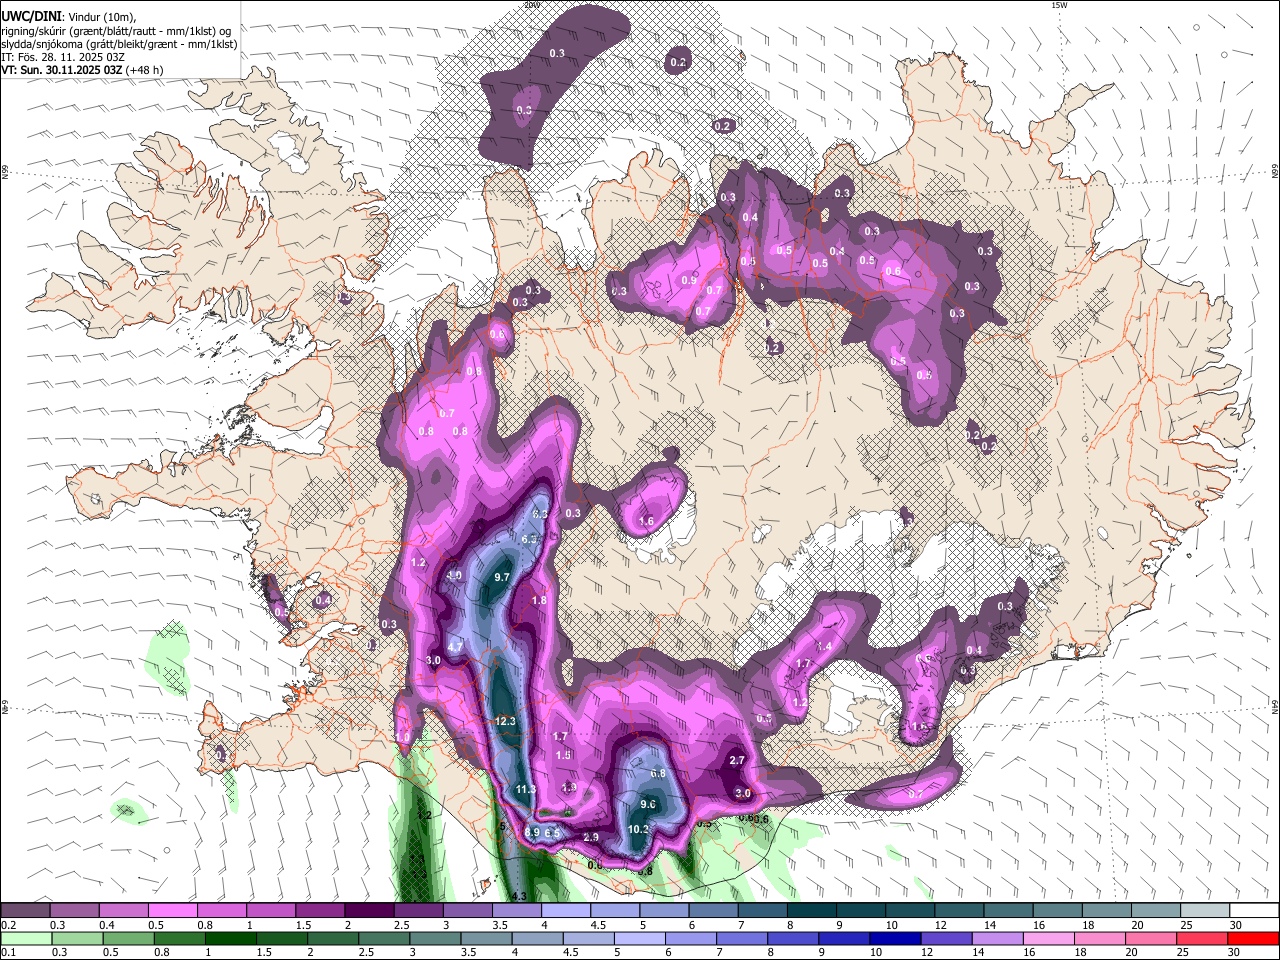Pick upper legend swatch between 4 and 4.5

pos(565,910)
